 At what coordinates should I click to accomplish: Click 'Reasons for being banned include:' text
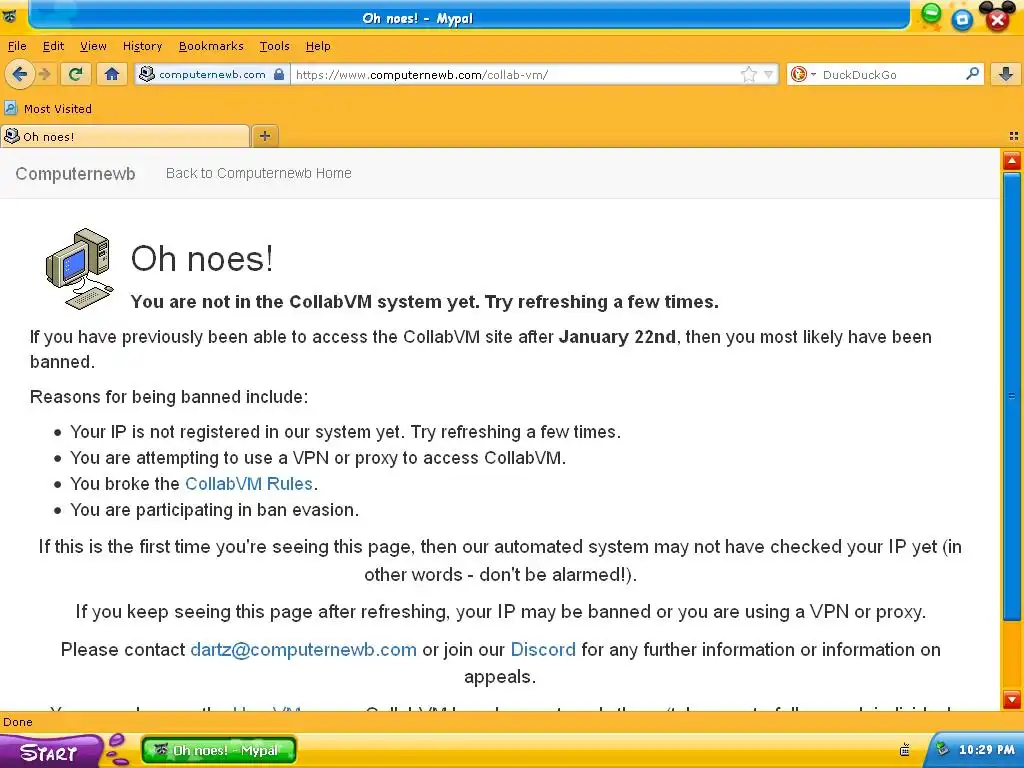tap(168, 397)
